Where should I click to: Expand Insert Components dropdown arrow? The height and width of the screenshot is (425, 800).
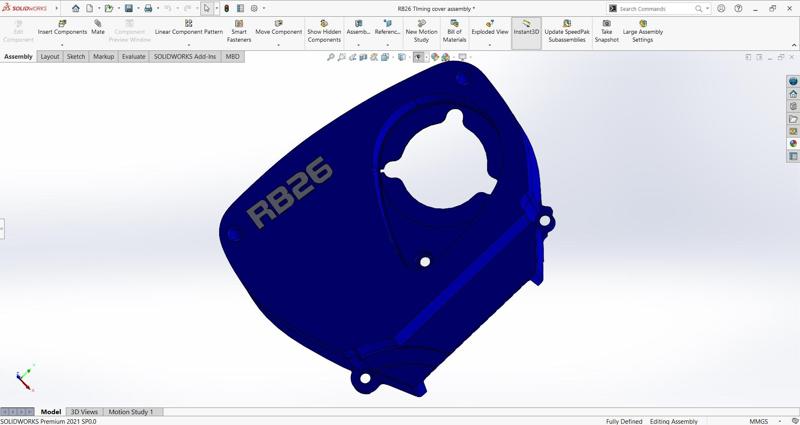[62, 45]
